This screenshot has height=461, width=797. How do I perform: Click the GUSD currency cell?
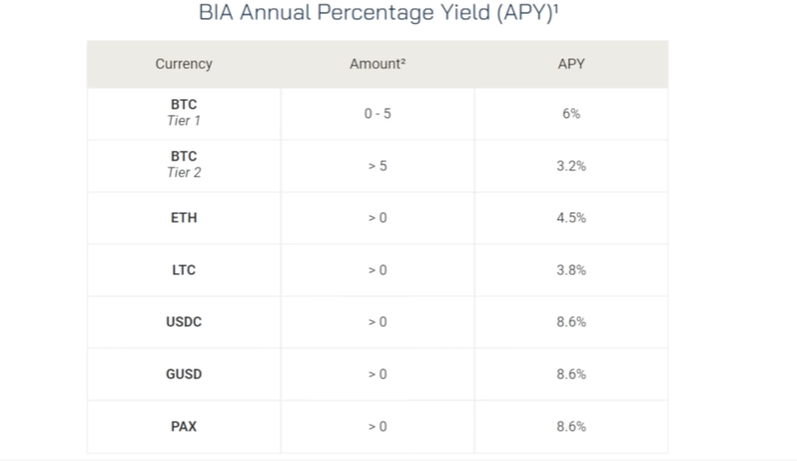[183, 374]
